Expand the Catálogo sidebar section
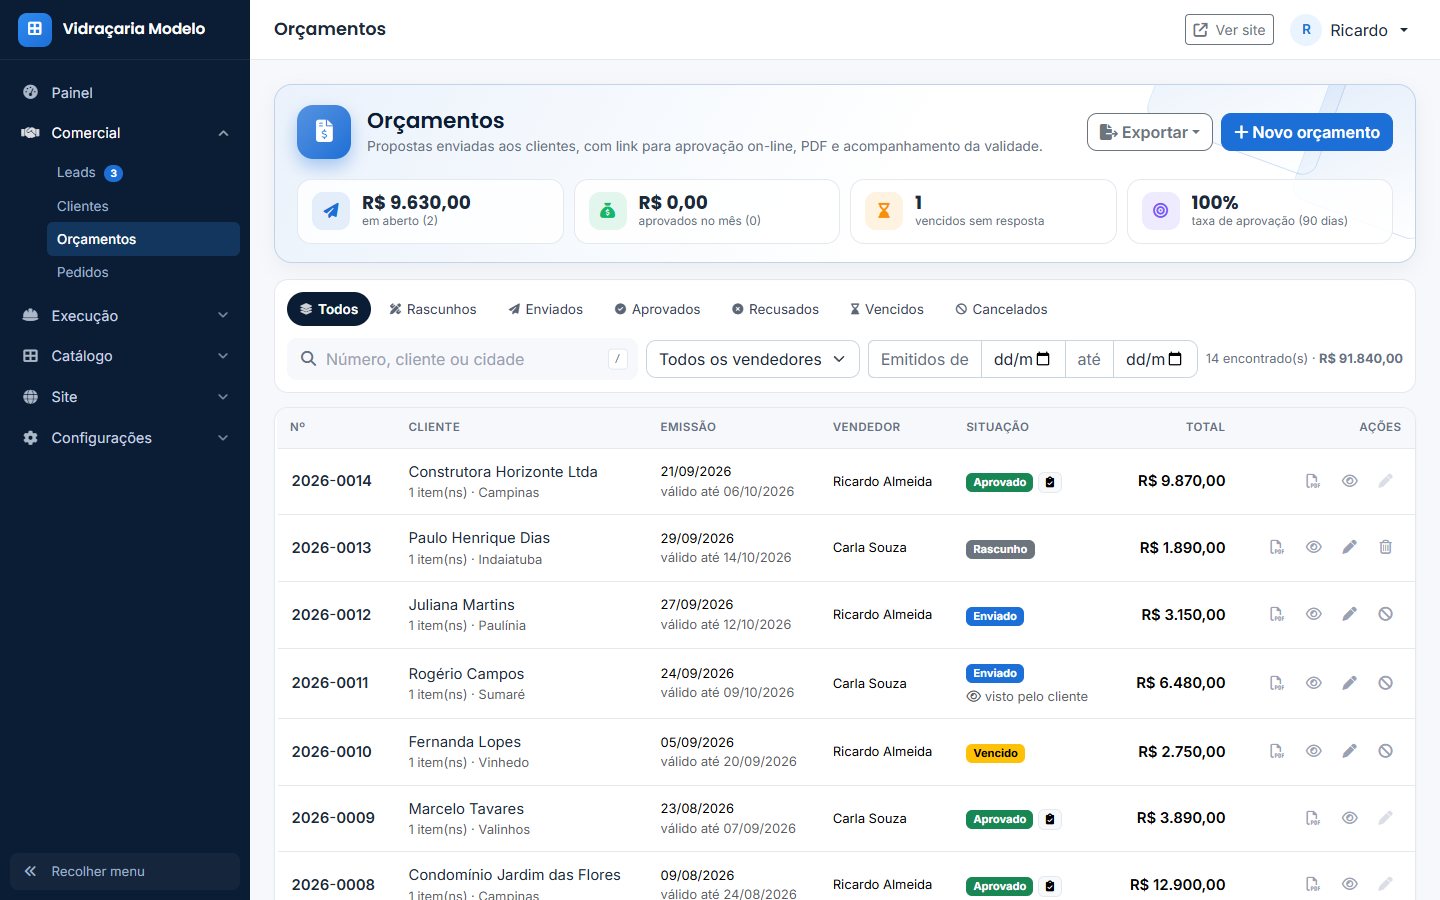Viewport: 1440px width, 900px height. 125,356
